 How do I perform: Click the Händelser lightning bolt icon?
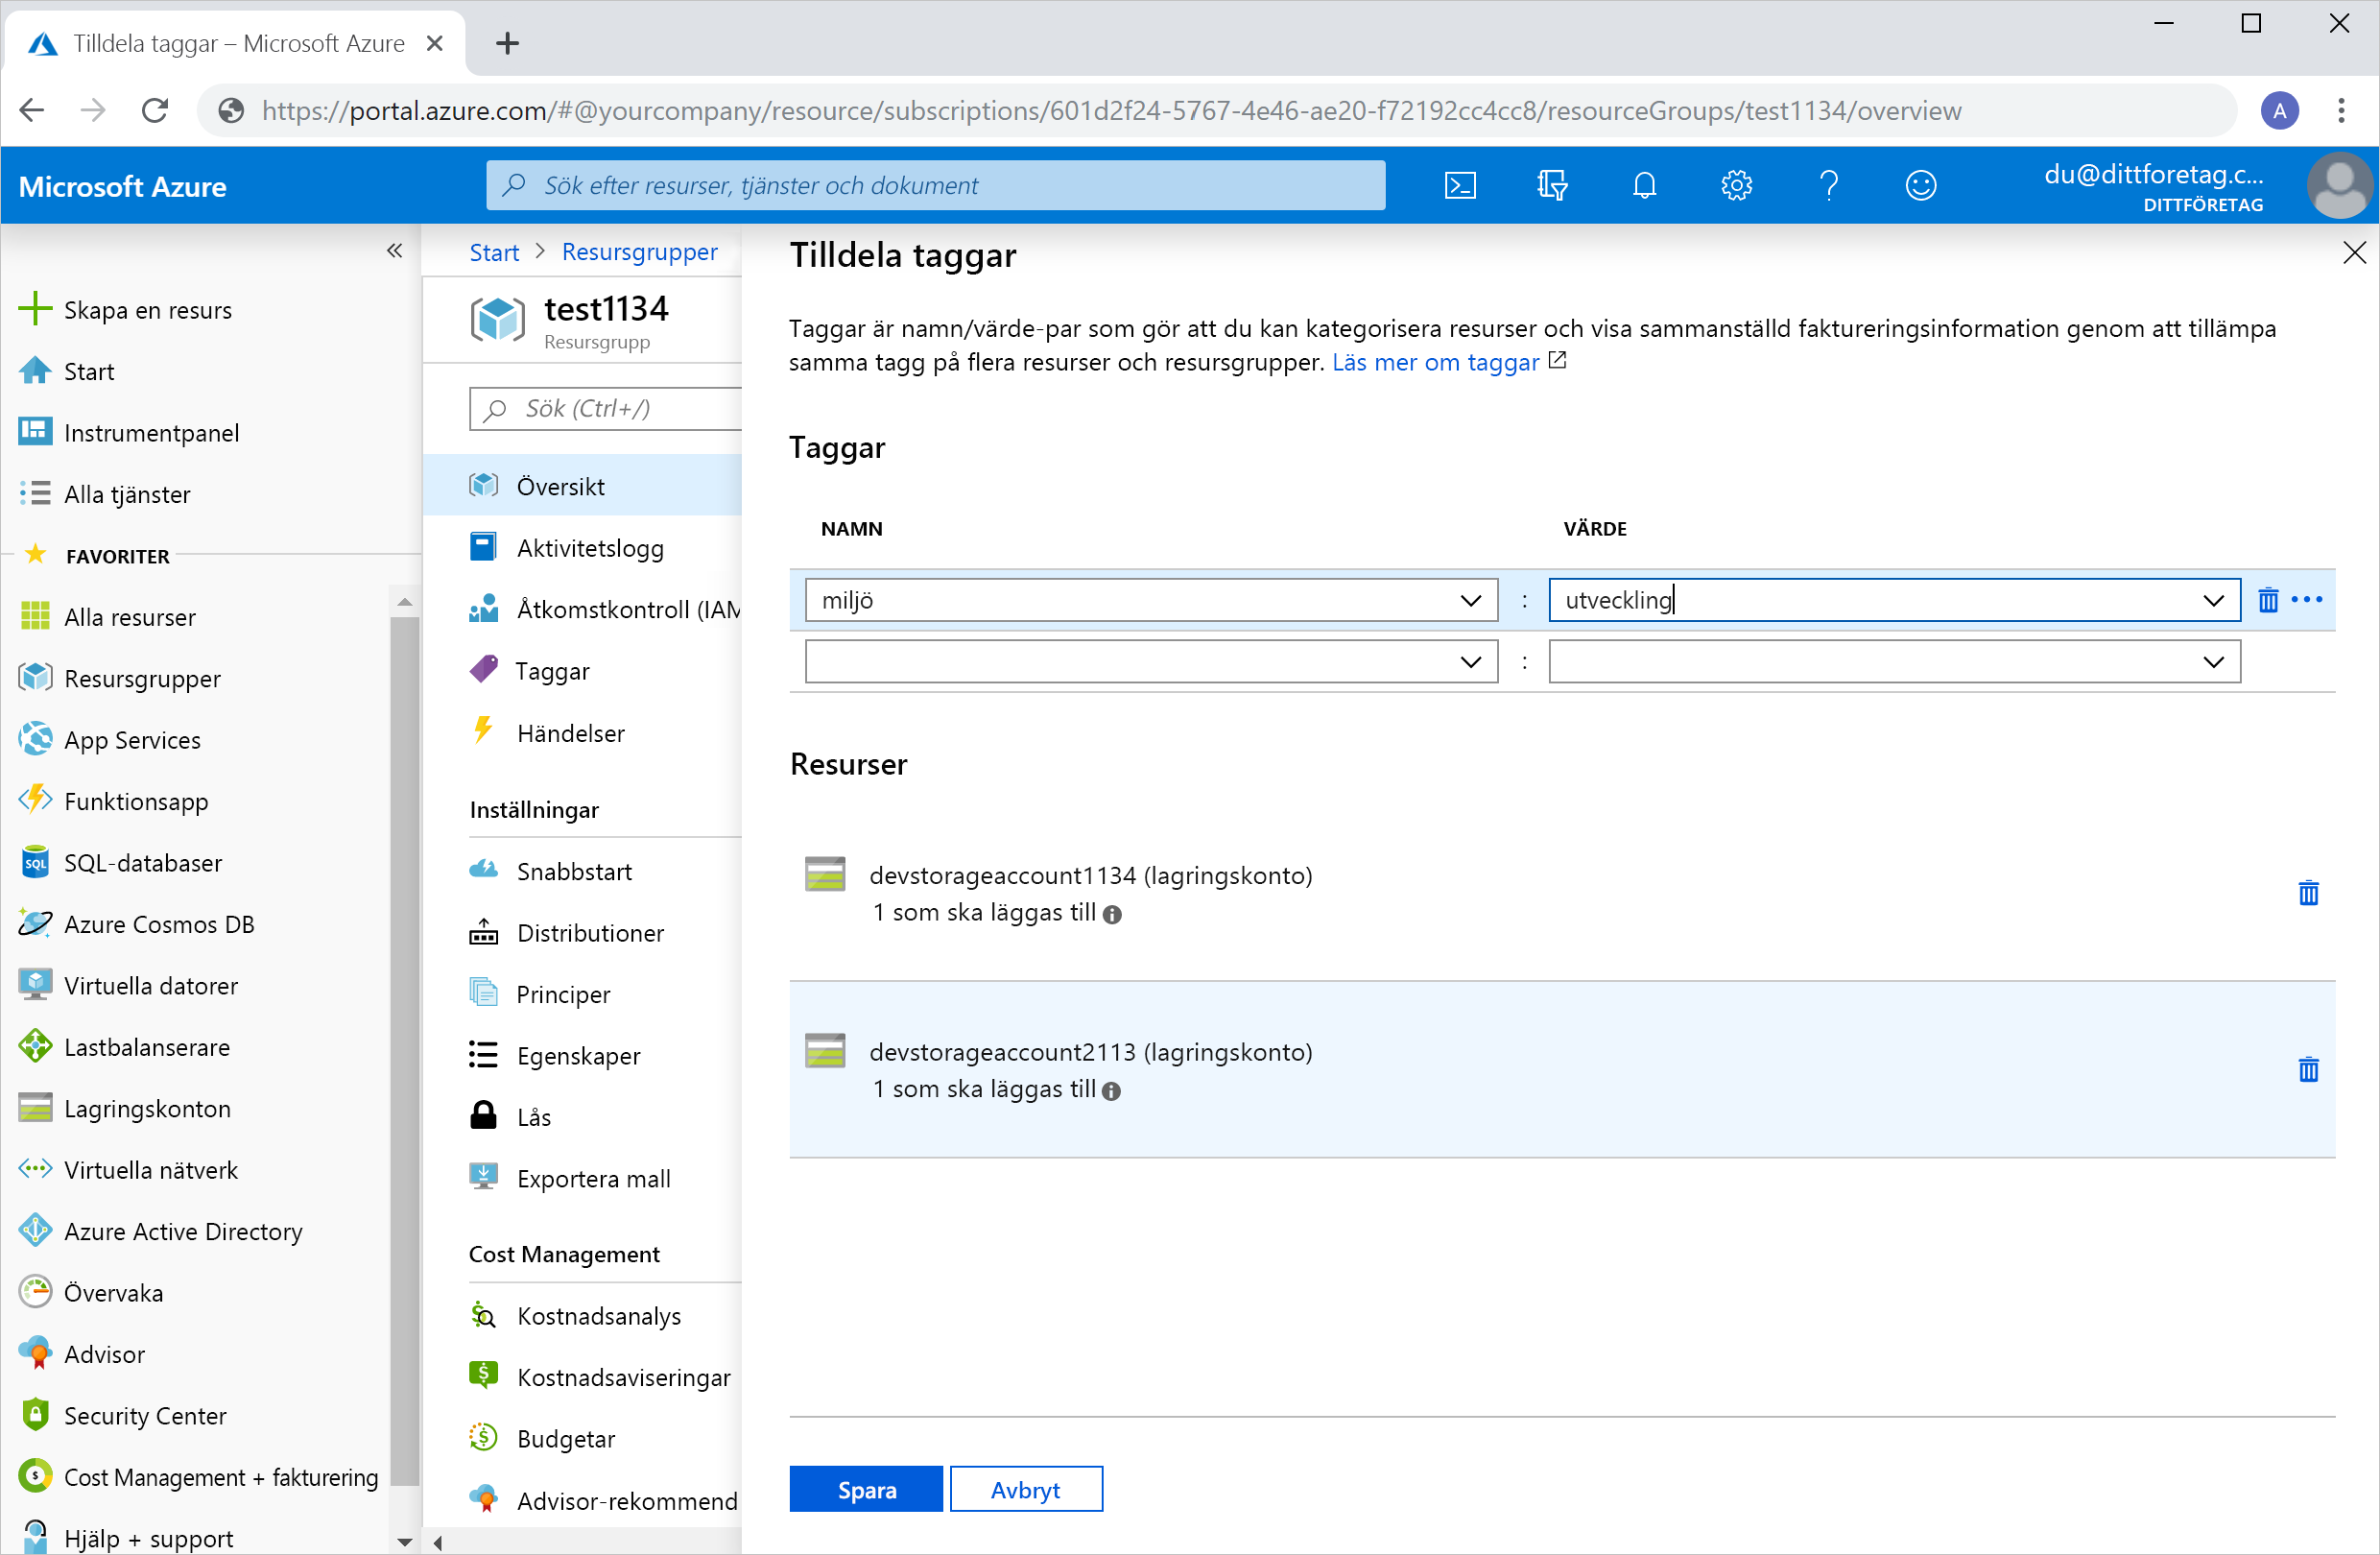coord(484,732)
